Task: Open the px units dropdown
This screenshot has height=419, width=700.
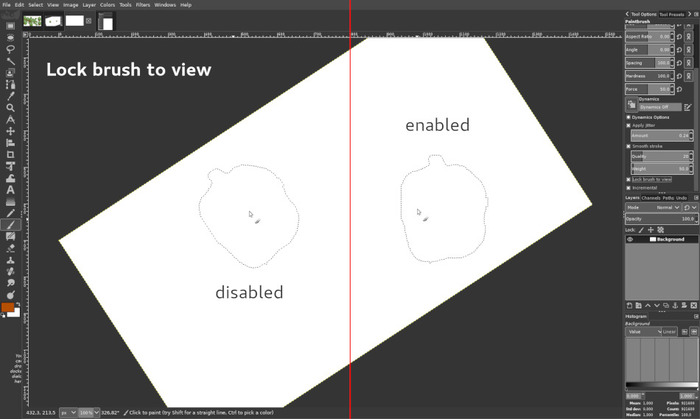Action: point(68,413)
